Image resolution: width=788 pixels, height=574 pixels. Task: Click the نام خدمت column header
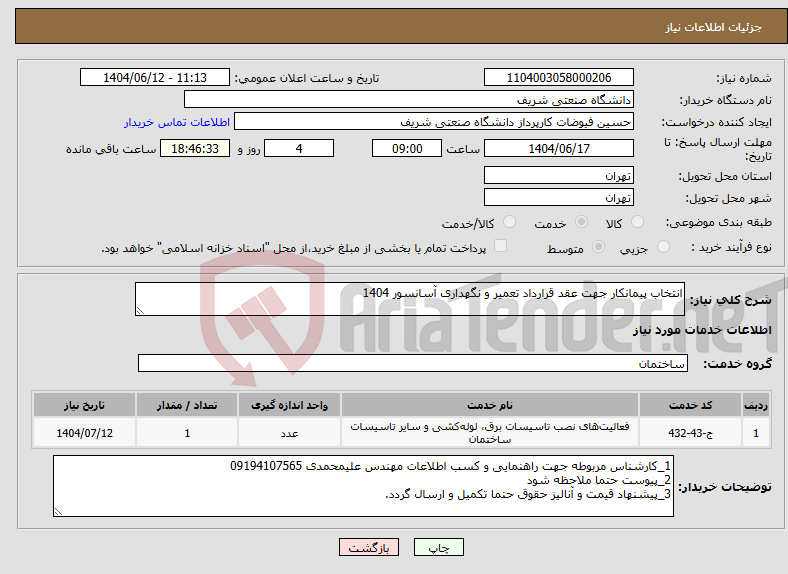point(489,405)
